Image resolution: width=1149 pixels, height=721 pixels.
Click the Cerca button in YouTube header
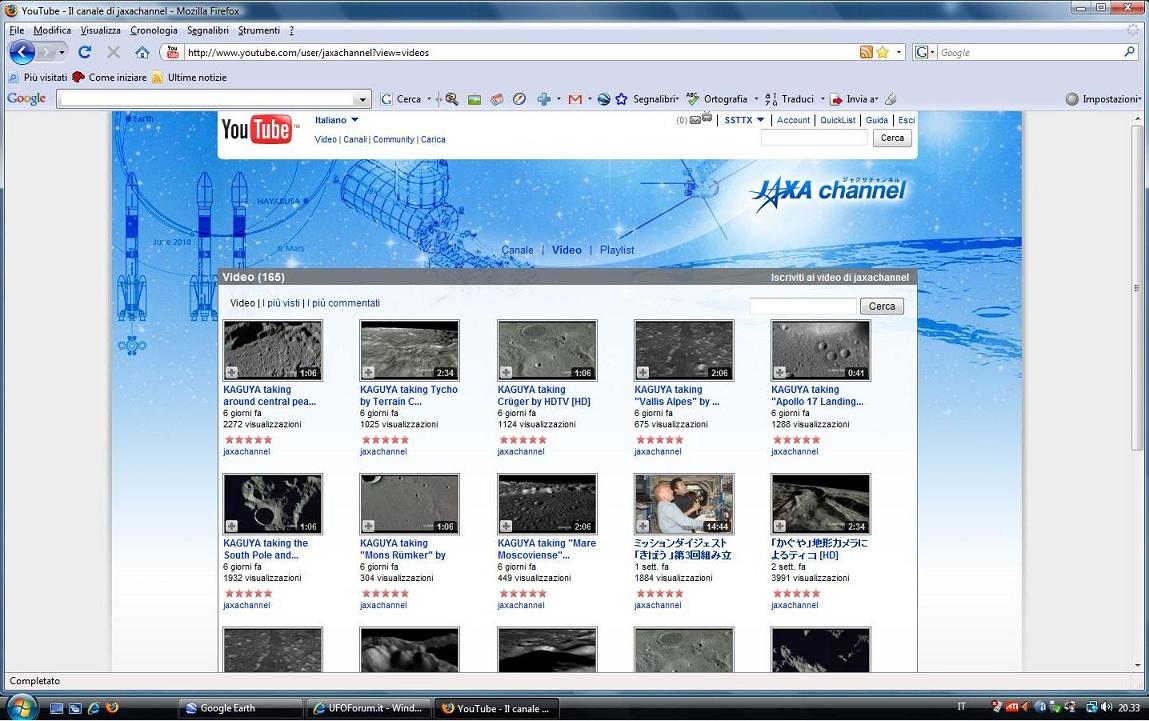(x=892, y=138)
